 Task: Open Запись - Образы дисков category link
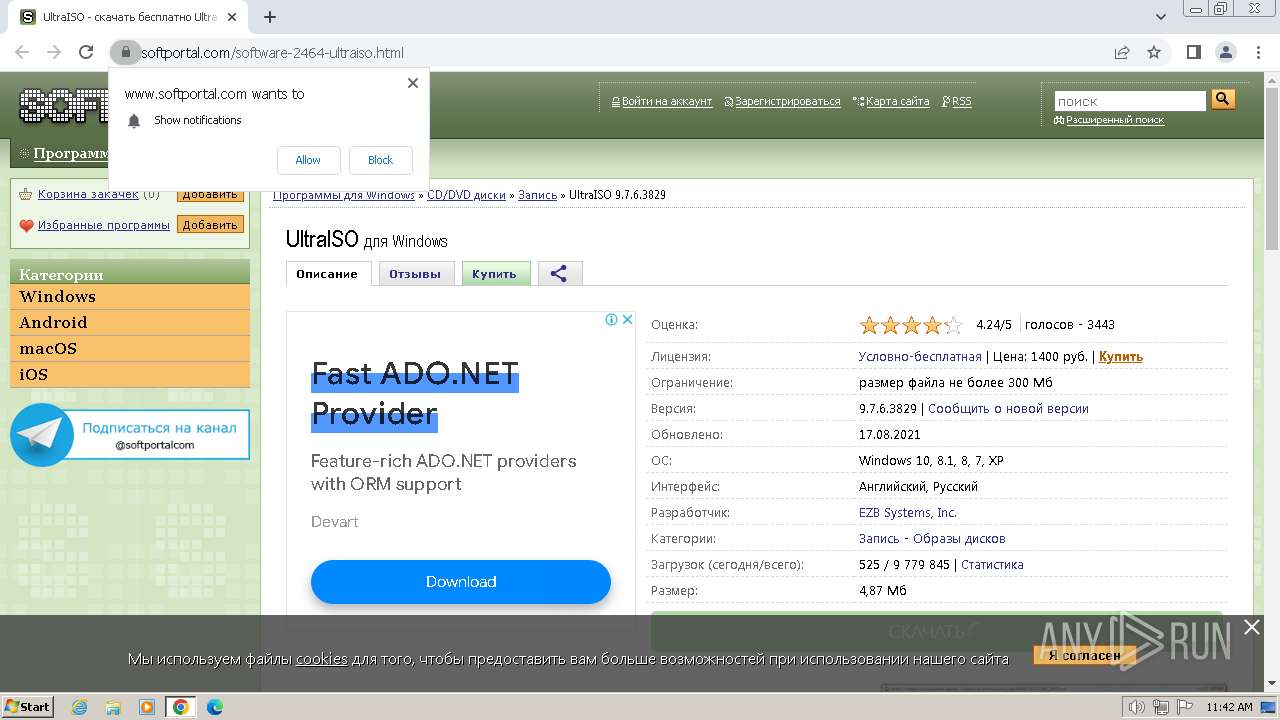point(932,538)
